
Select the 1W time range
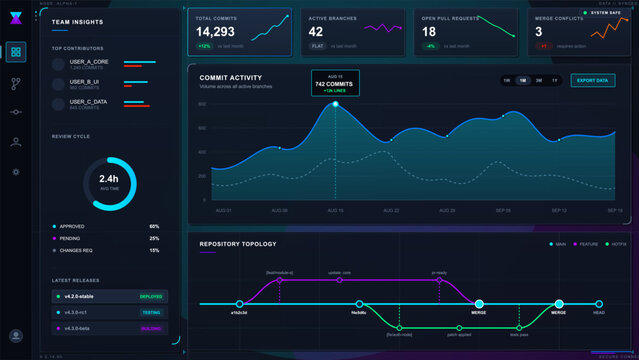(507, 80)
